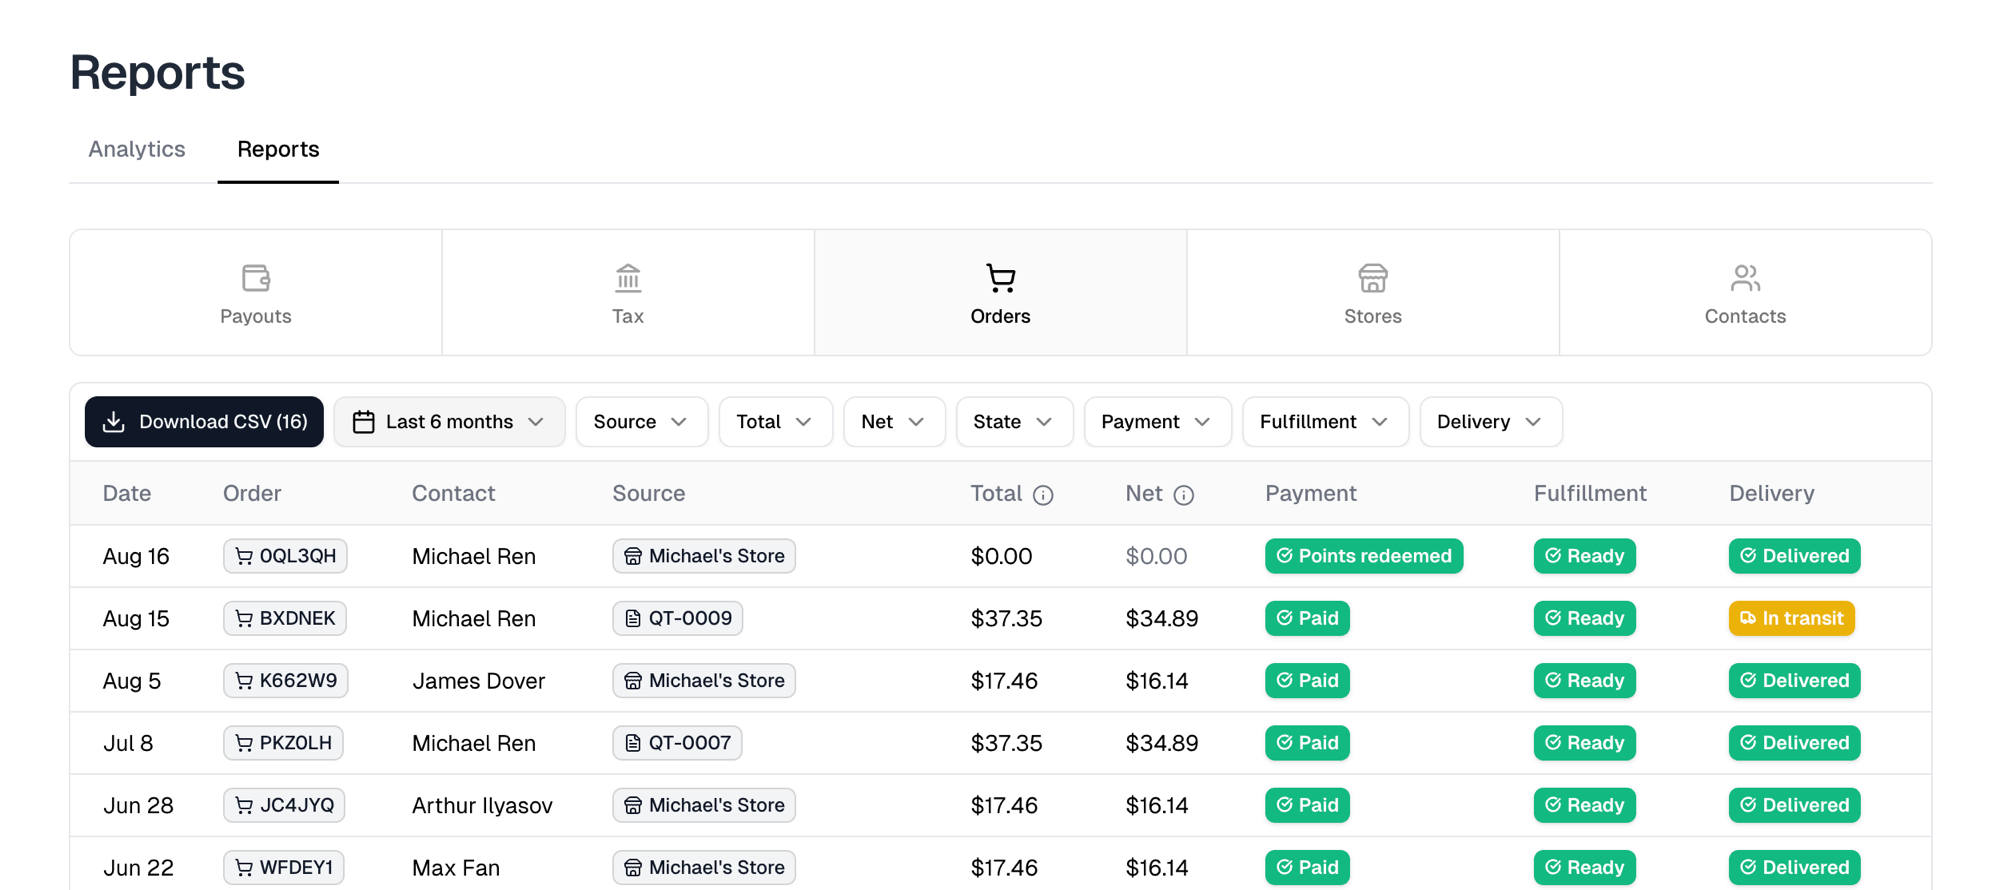Click Michael's Store badge in Aug 5 row

click(x=704, y=680)
